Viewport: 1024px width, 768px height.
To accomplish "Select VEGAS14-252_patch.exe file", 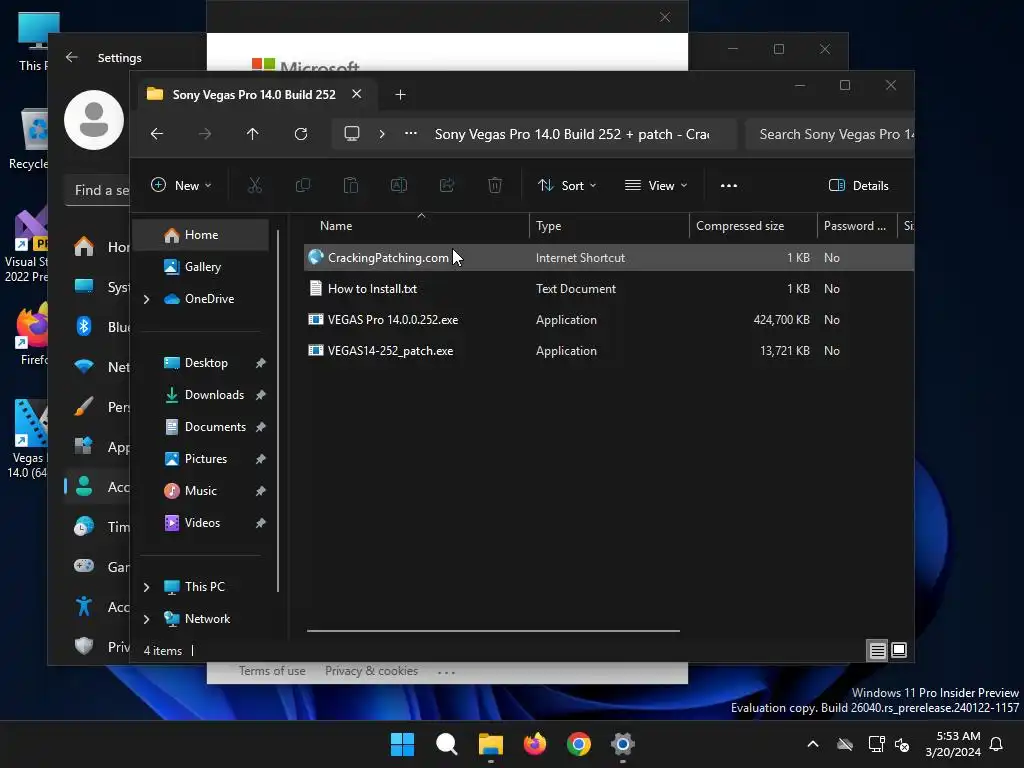I will (x=609, y=351).
